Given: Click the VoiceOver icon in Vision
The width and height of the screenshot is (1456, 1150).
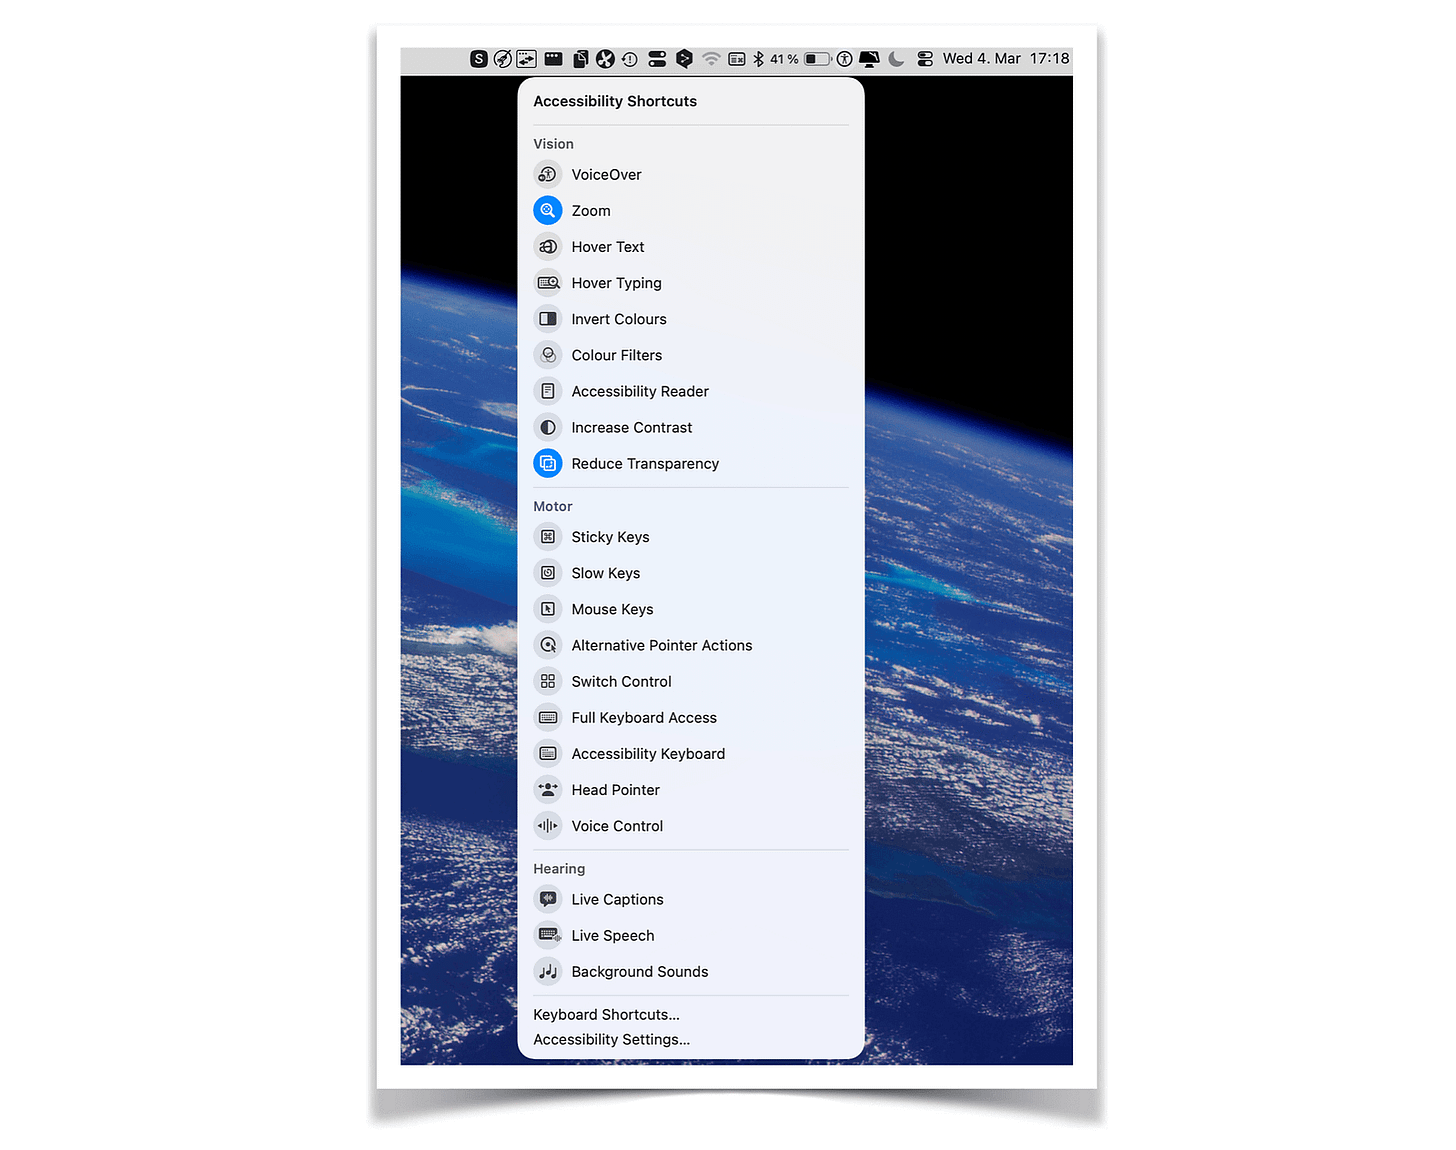Looking at the screenshot, I should (547, 175).
